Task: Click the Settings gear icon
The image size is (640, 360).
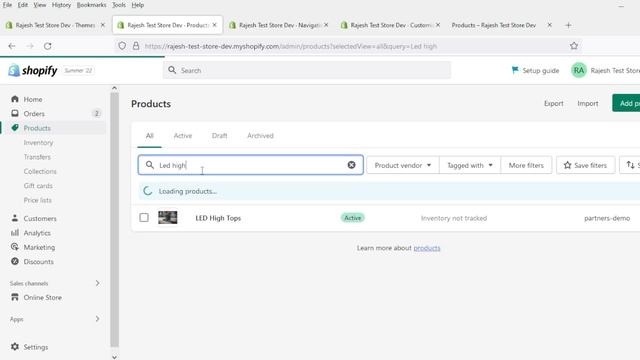Action: (15, 347)
